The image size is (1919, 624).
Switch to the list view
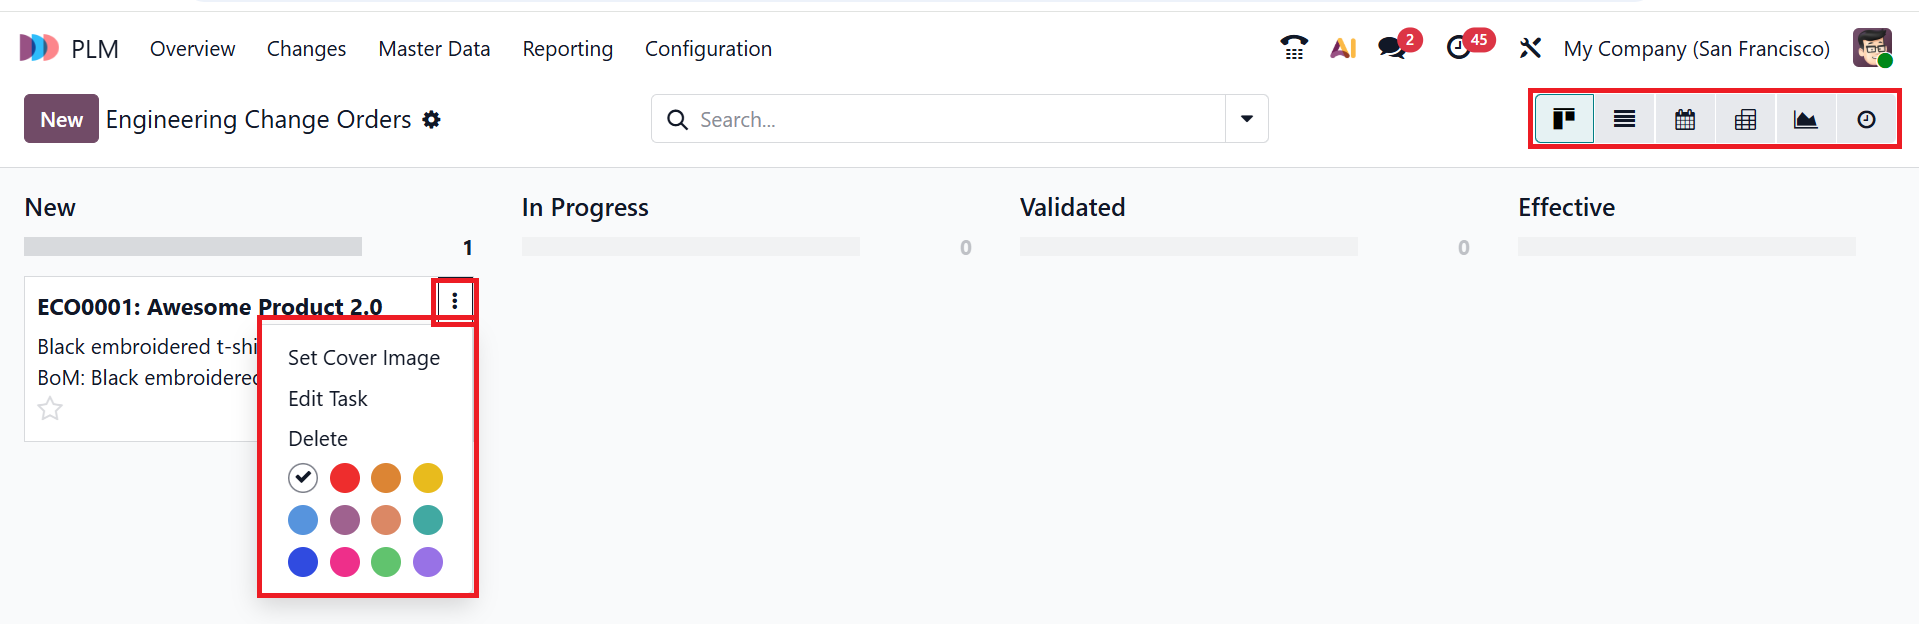point(1624,120)
